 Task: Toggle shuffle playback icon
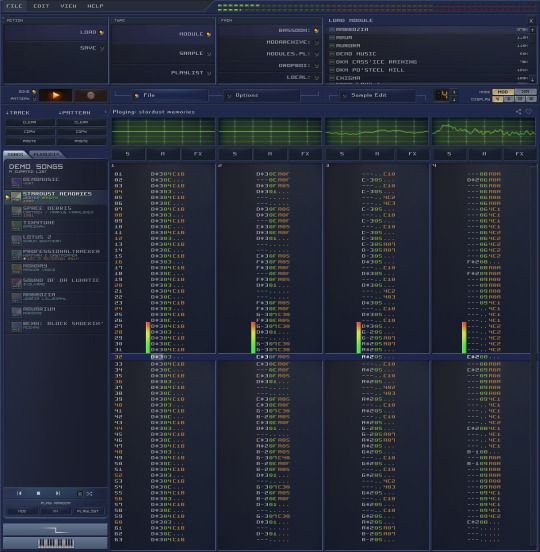[x=90, y=494]
